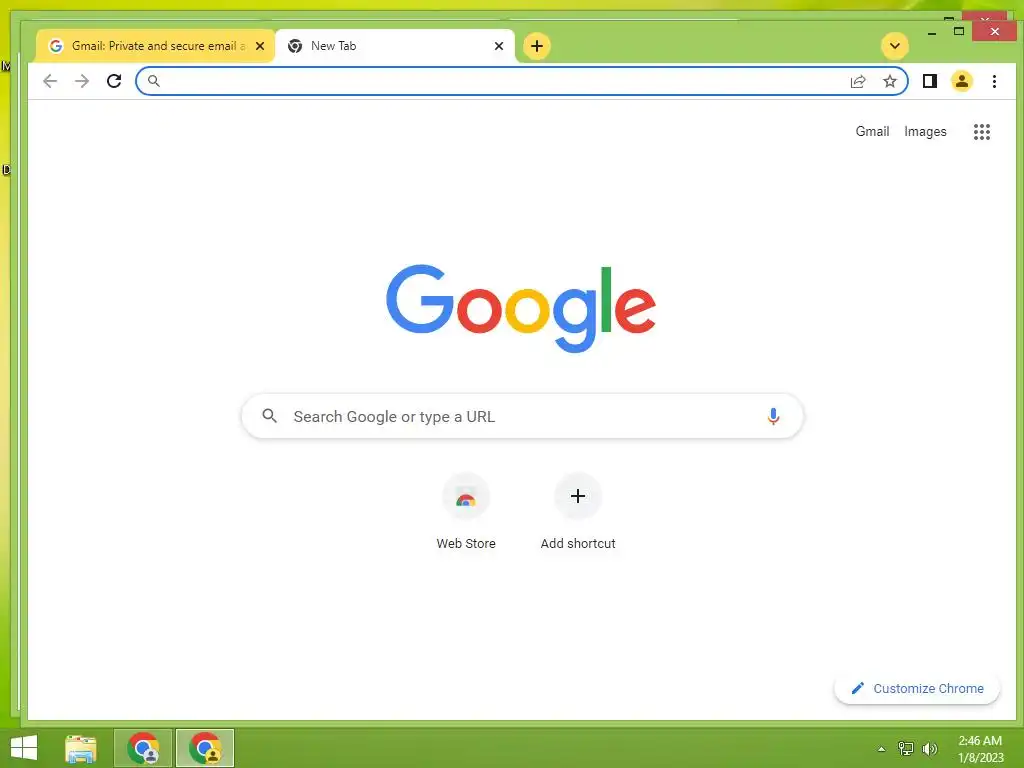
Task: Open the Google apps grid
Action: pos(982,132)
